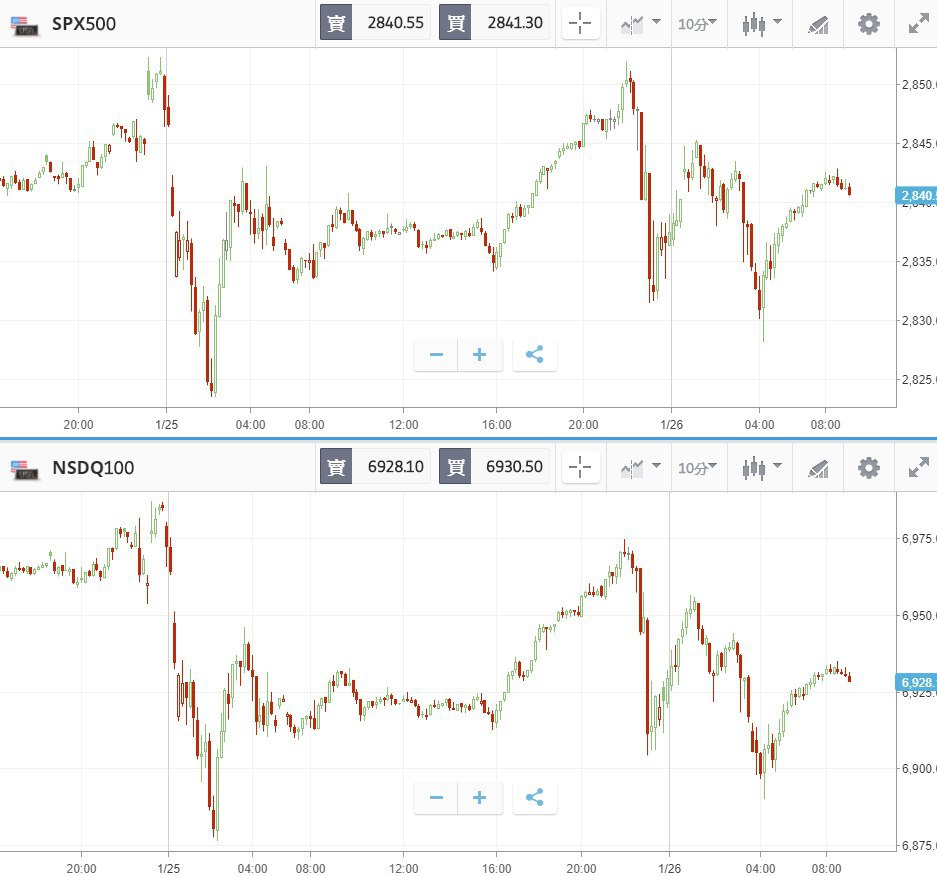Share the NSDQ100 chart

(534, 798)
